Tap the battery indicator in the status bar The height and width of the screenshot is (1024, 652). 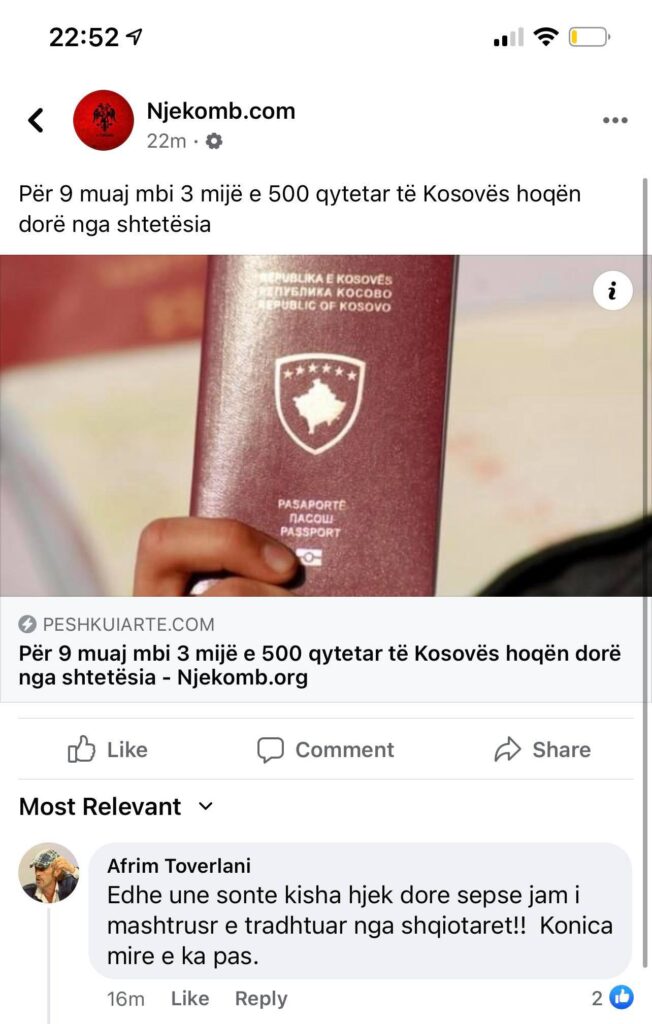589,37
